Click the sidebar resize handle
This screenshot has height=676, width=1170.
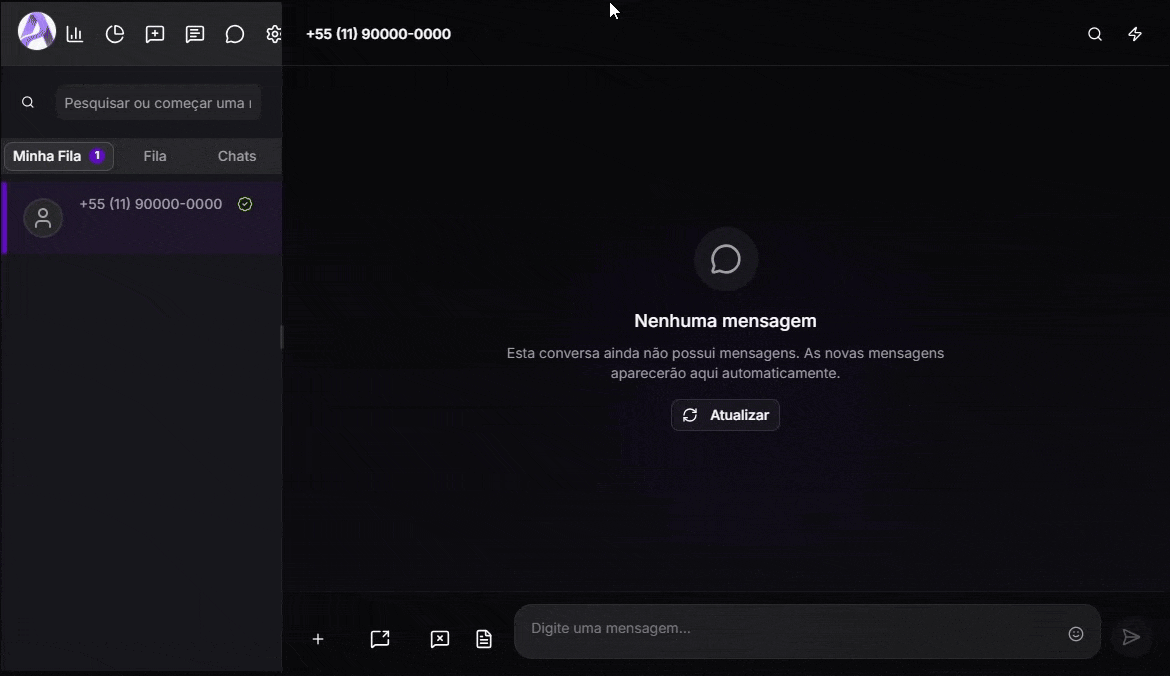pos(281,337)
